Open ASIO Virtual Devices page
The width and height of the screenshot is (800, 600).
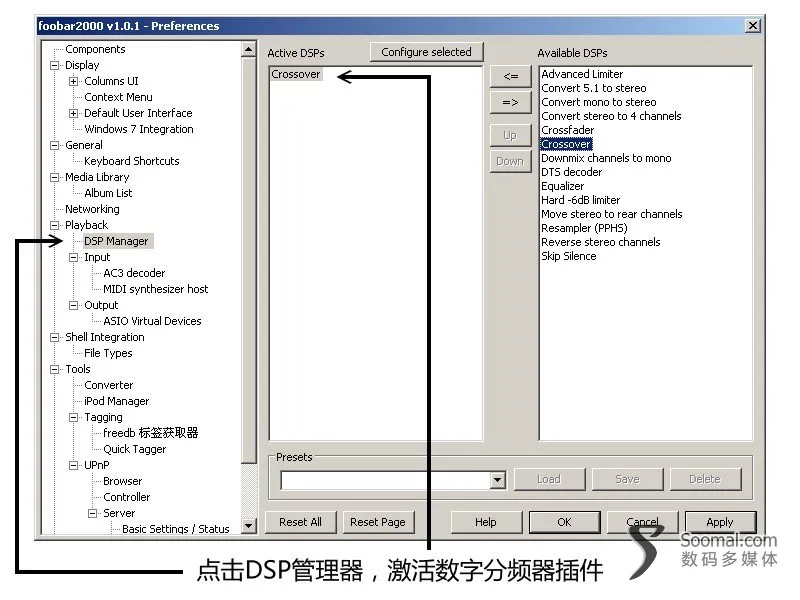[153, 321]
